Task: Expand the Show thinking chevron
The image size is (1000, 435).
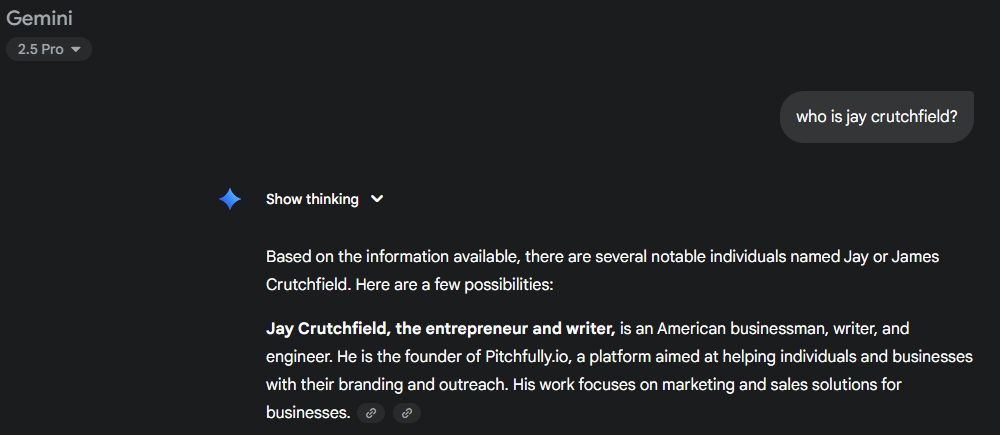Action: pos(377,199)
